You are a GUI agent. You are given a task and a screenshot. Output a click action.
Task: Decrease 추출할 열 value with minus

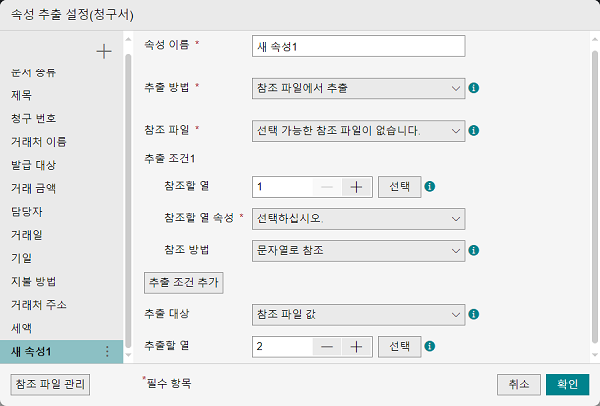click(x=327, y=347)
